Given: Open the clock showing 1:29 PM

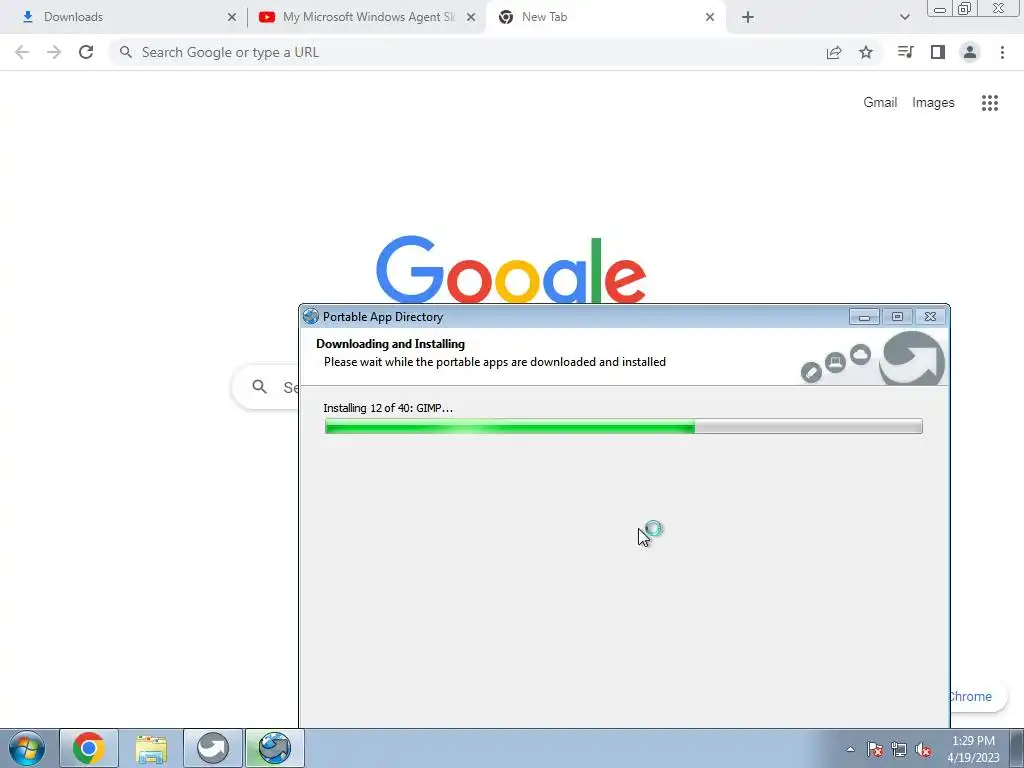Looking at the screenshot, I should tap(973, 749).
